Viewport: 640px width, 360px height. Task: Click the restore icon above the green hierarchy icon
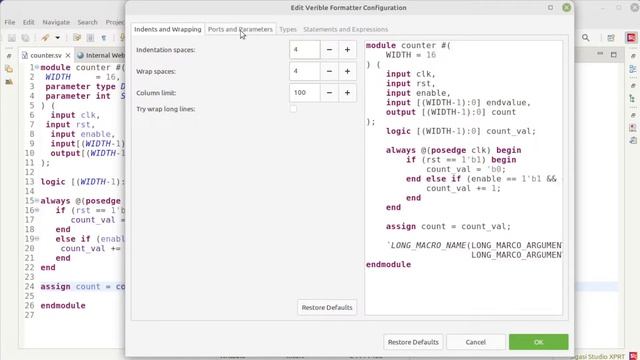[x=633, y=86]
